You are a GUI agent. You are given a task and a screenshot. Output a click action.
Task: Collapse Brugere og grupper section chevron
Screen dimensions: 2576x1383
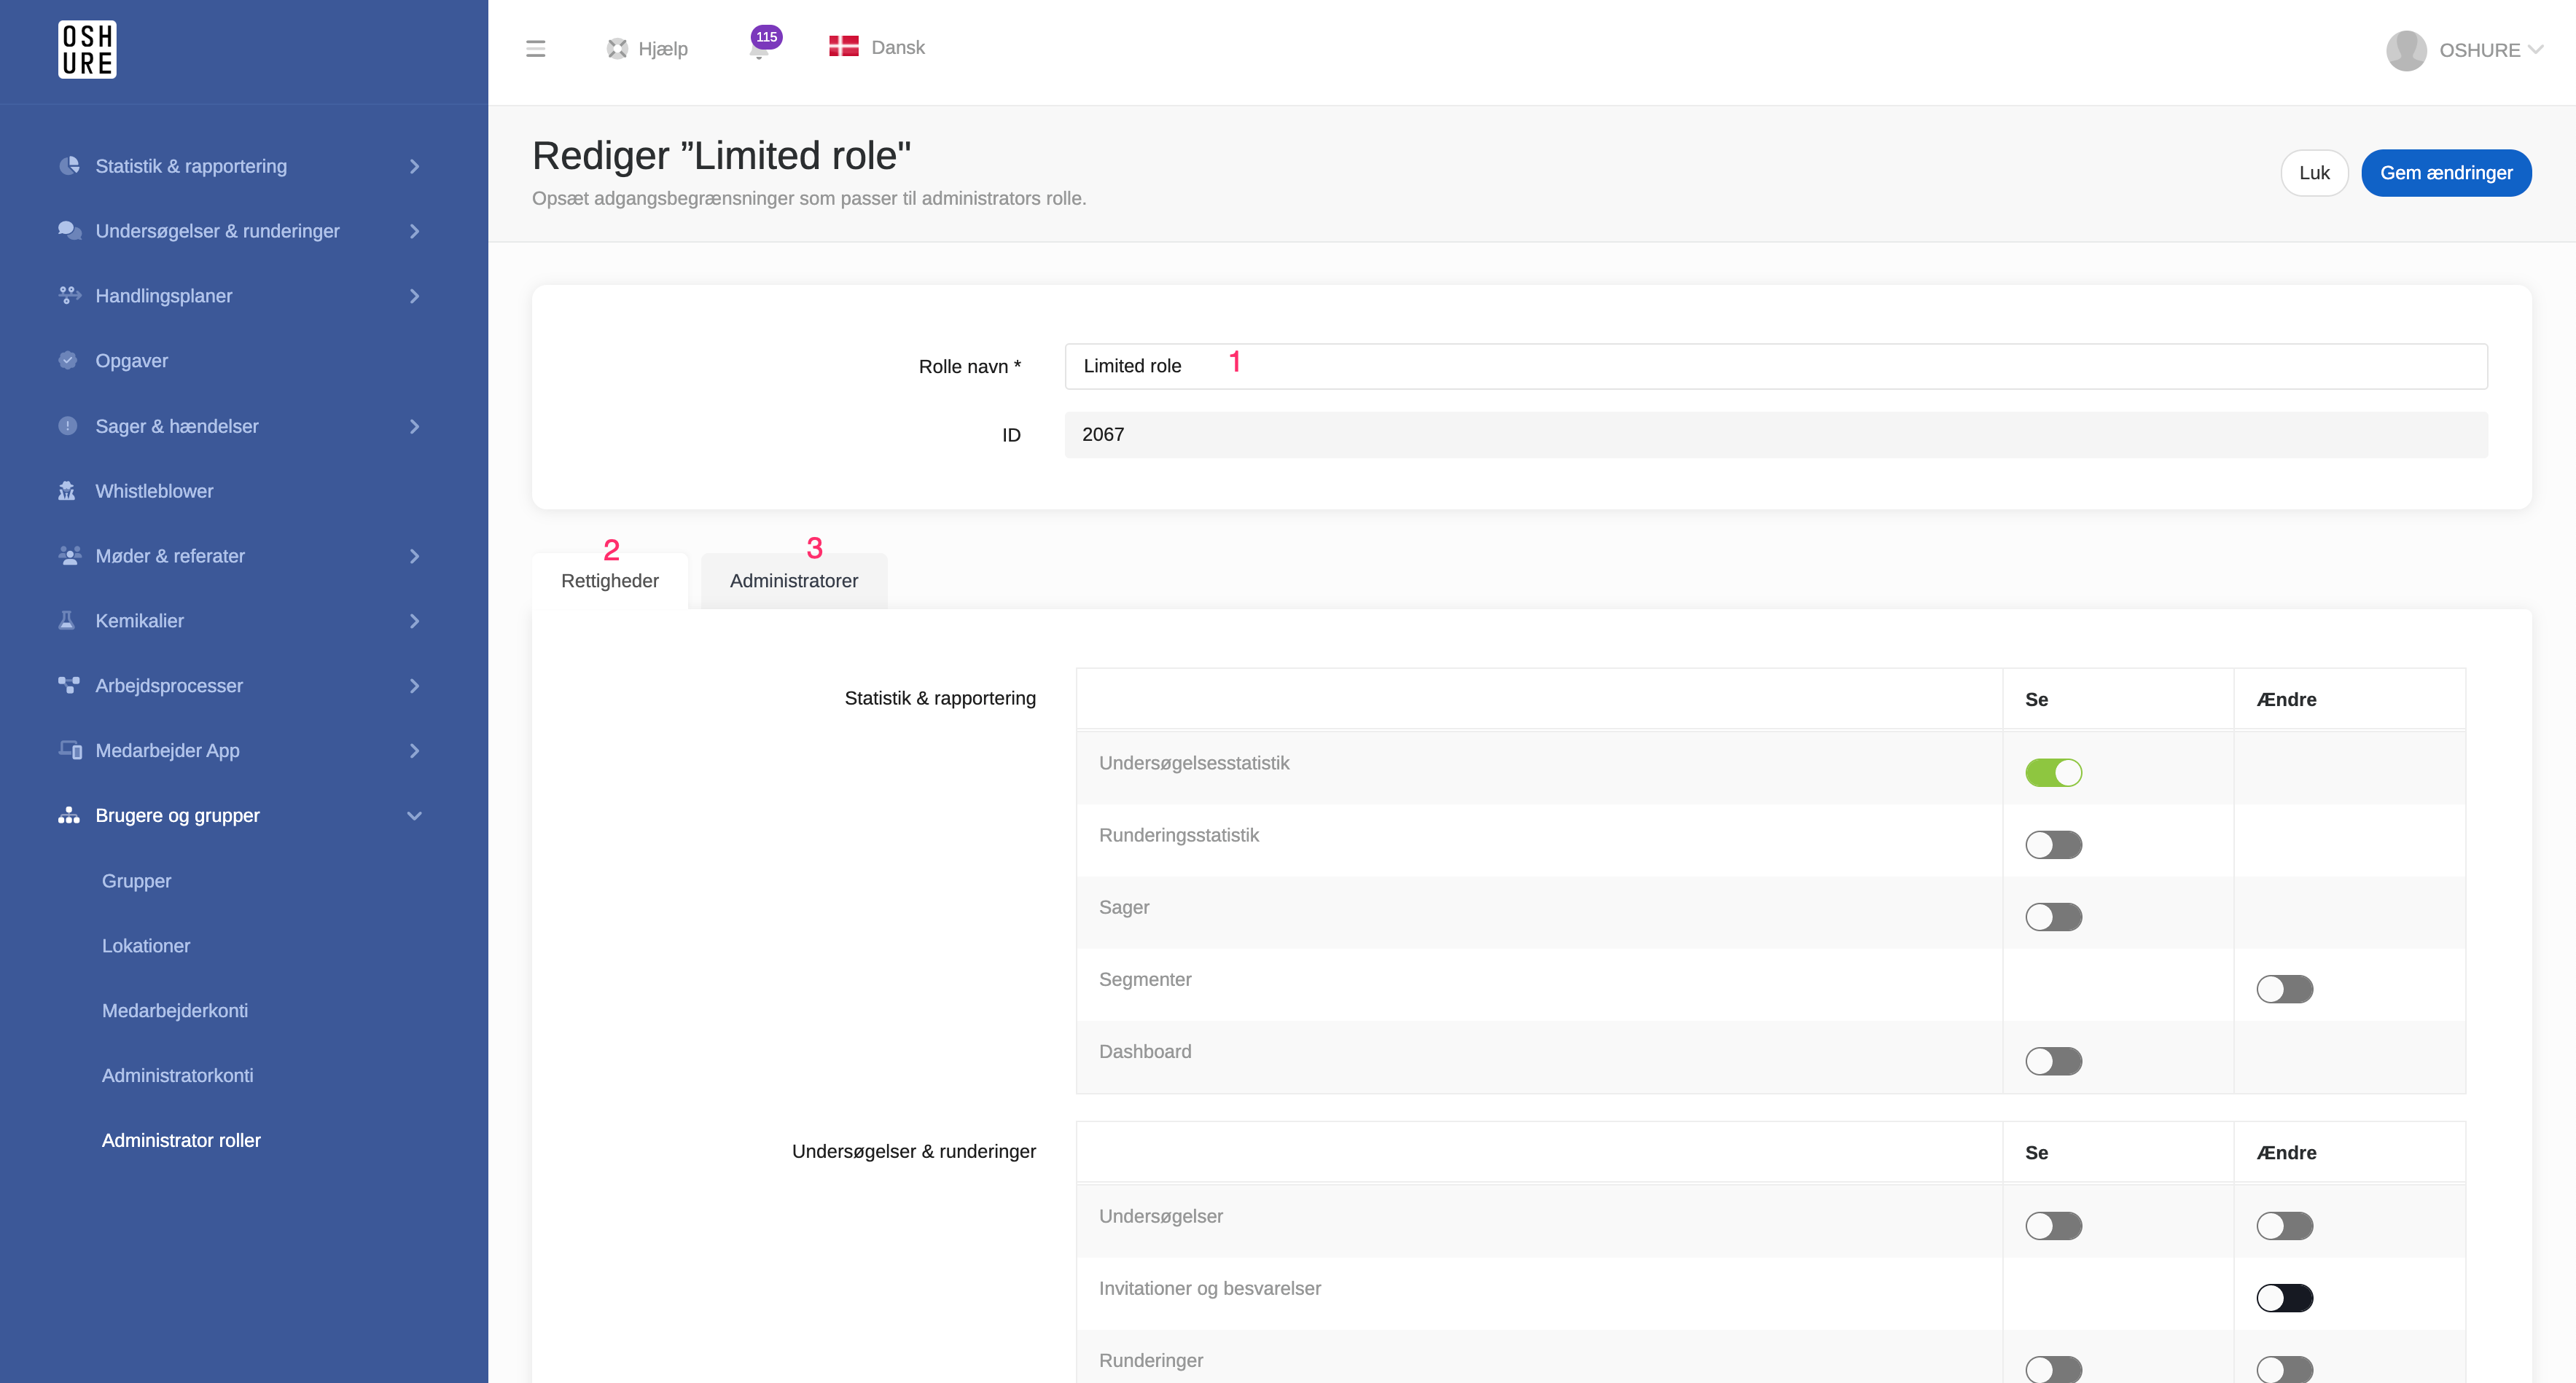pos(414,816)
